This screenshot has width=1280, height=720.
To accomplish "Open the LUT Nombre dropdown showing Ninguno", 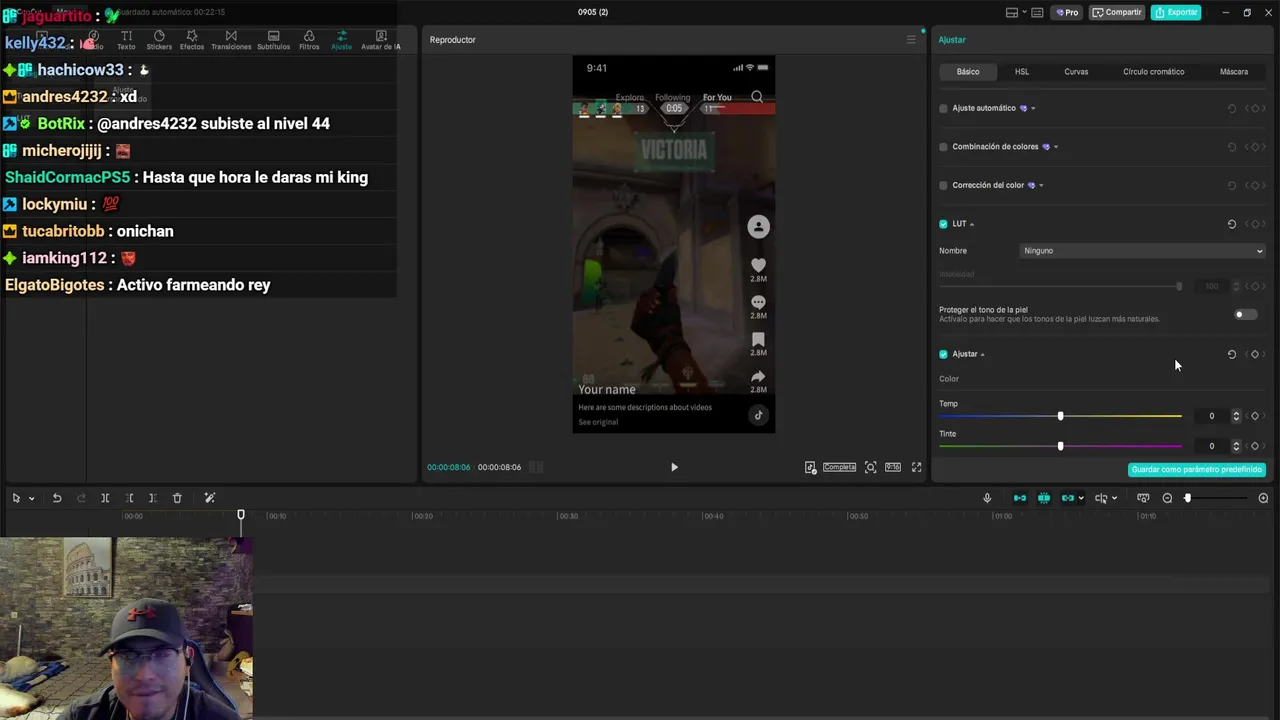I will 1142,251.
